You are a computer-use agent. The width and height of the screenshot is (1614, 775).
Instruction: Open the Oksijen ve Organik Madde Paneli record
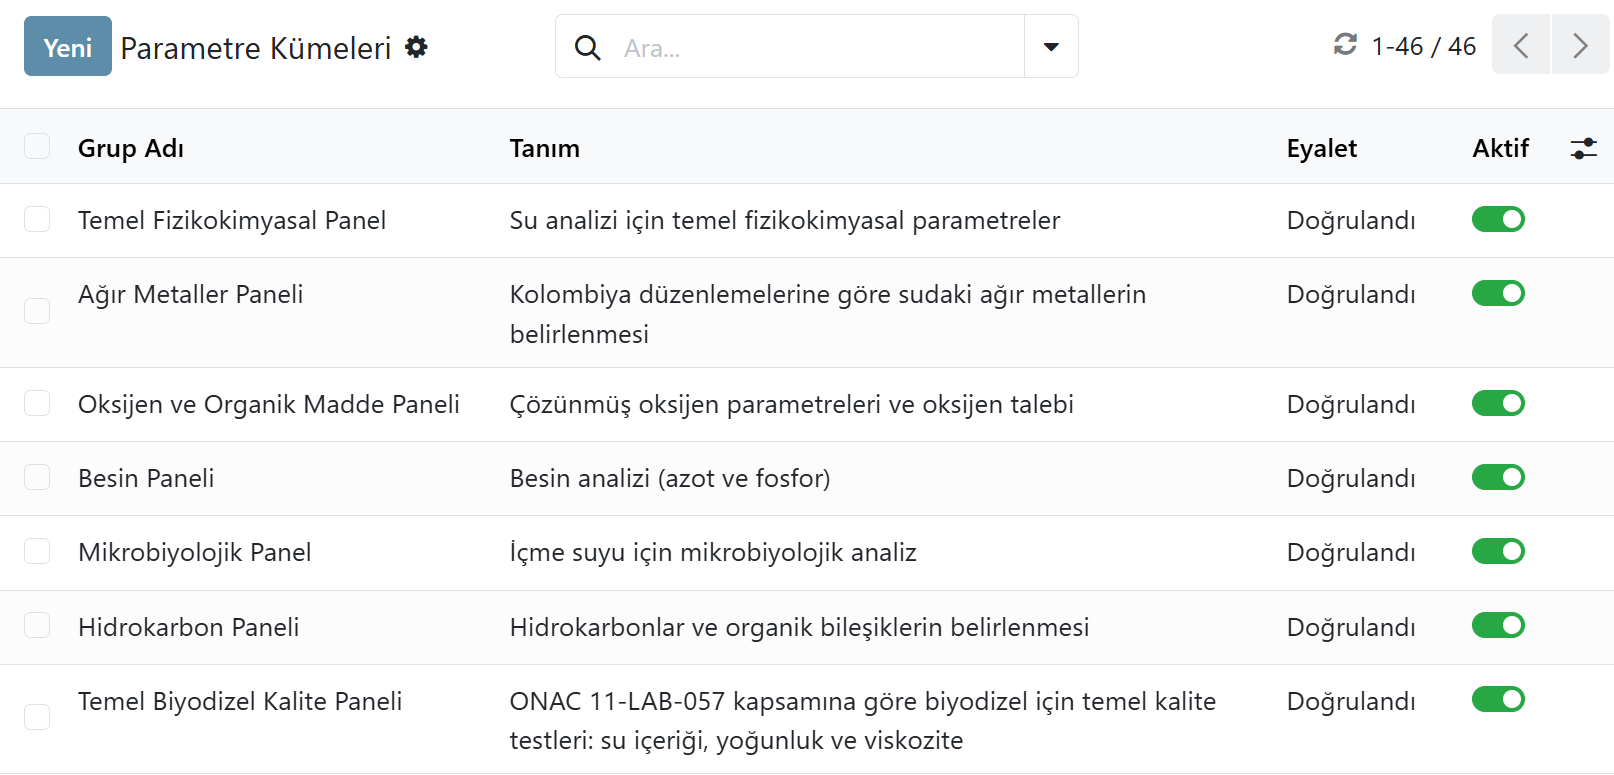268,405
